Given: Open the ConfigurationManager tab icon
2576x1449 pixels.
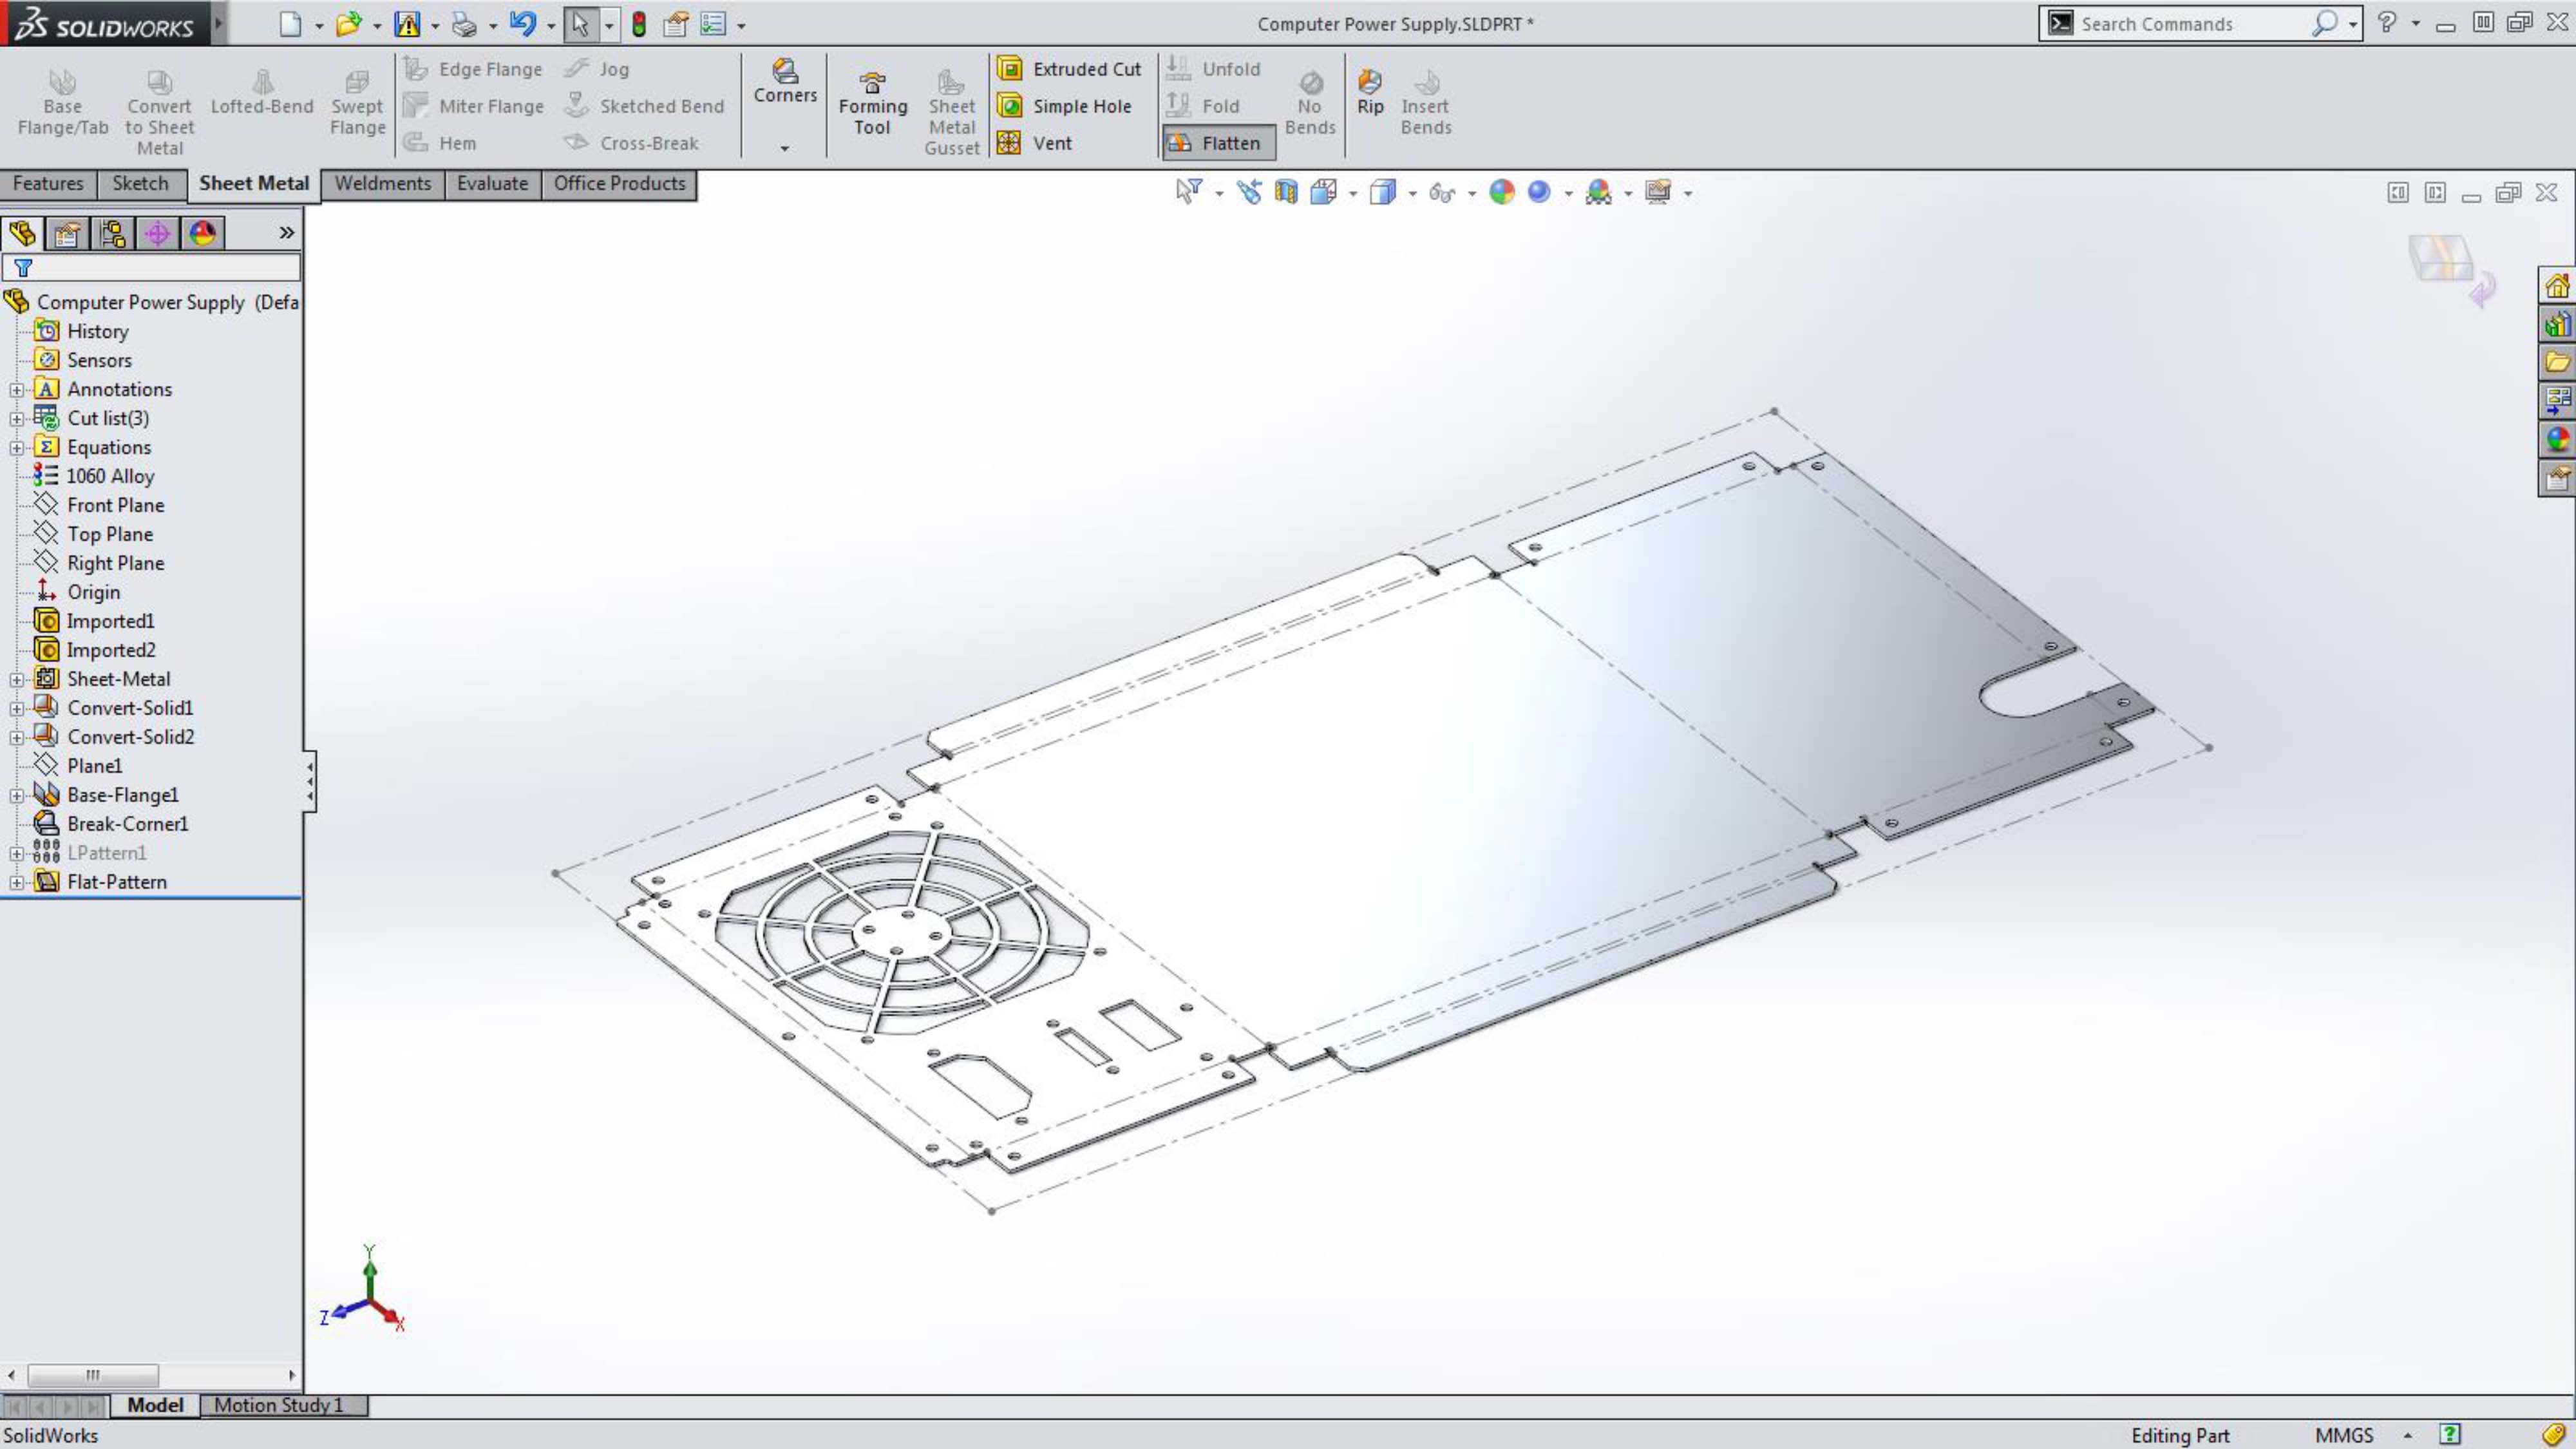Looking at the screenshot, I should [x=112, y=233].
